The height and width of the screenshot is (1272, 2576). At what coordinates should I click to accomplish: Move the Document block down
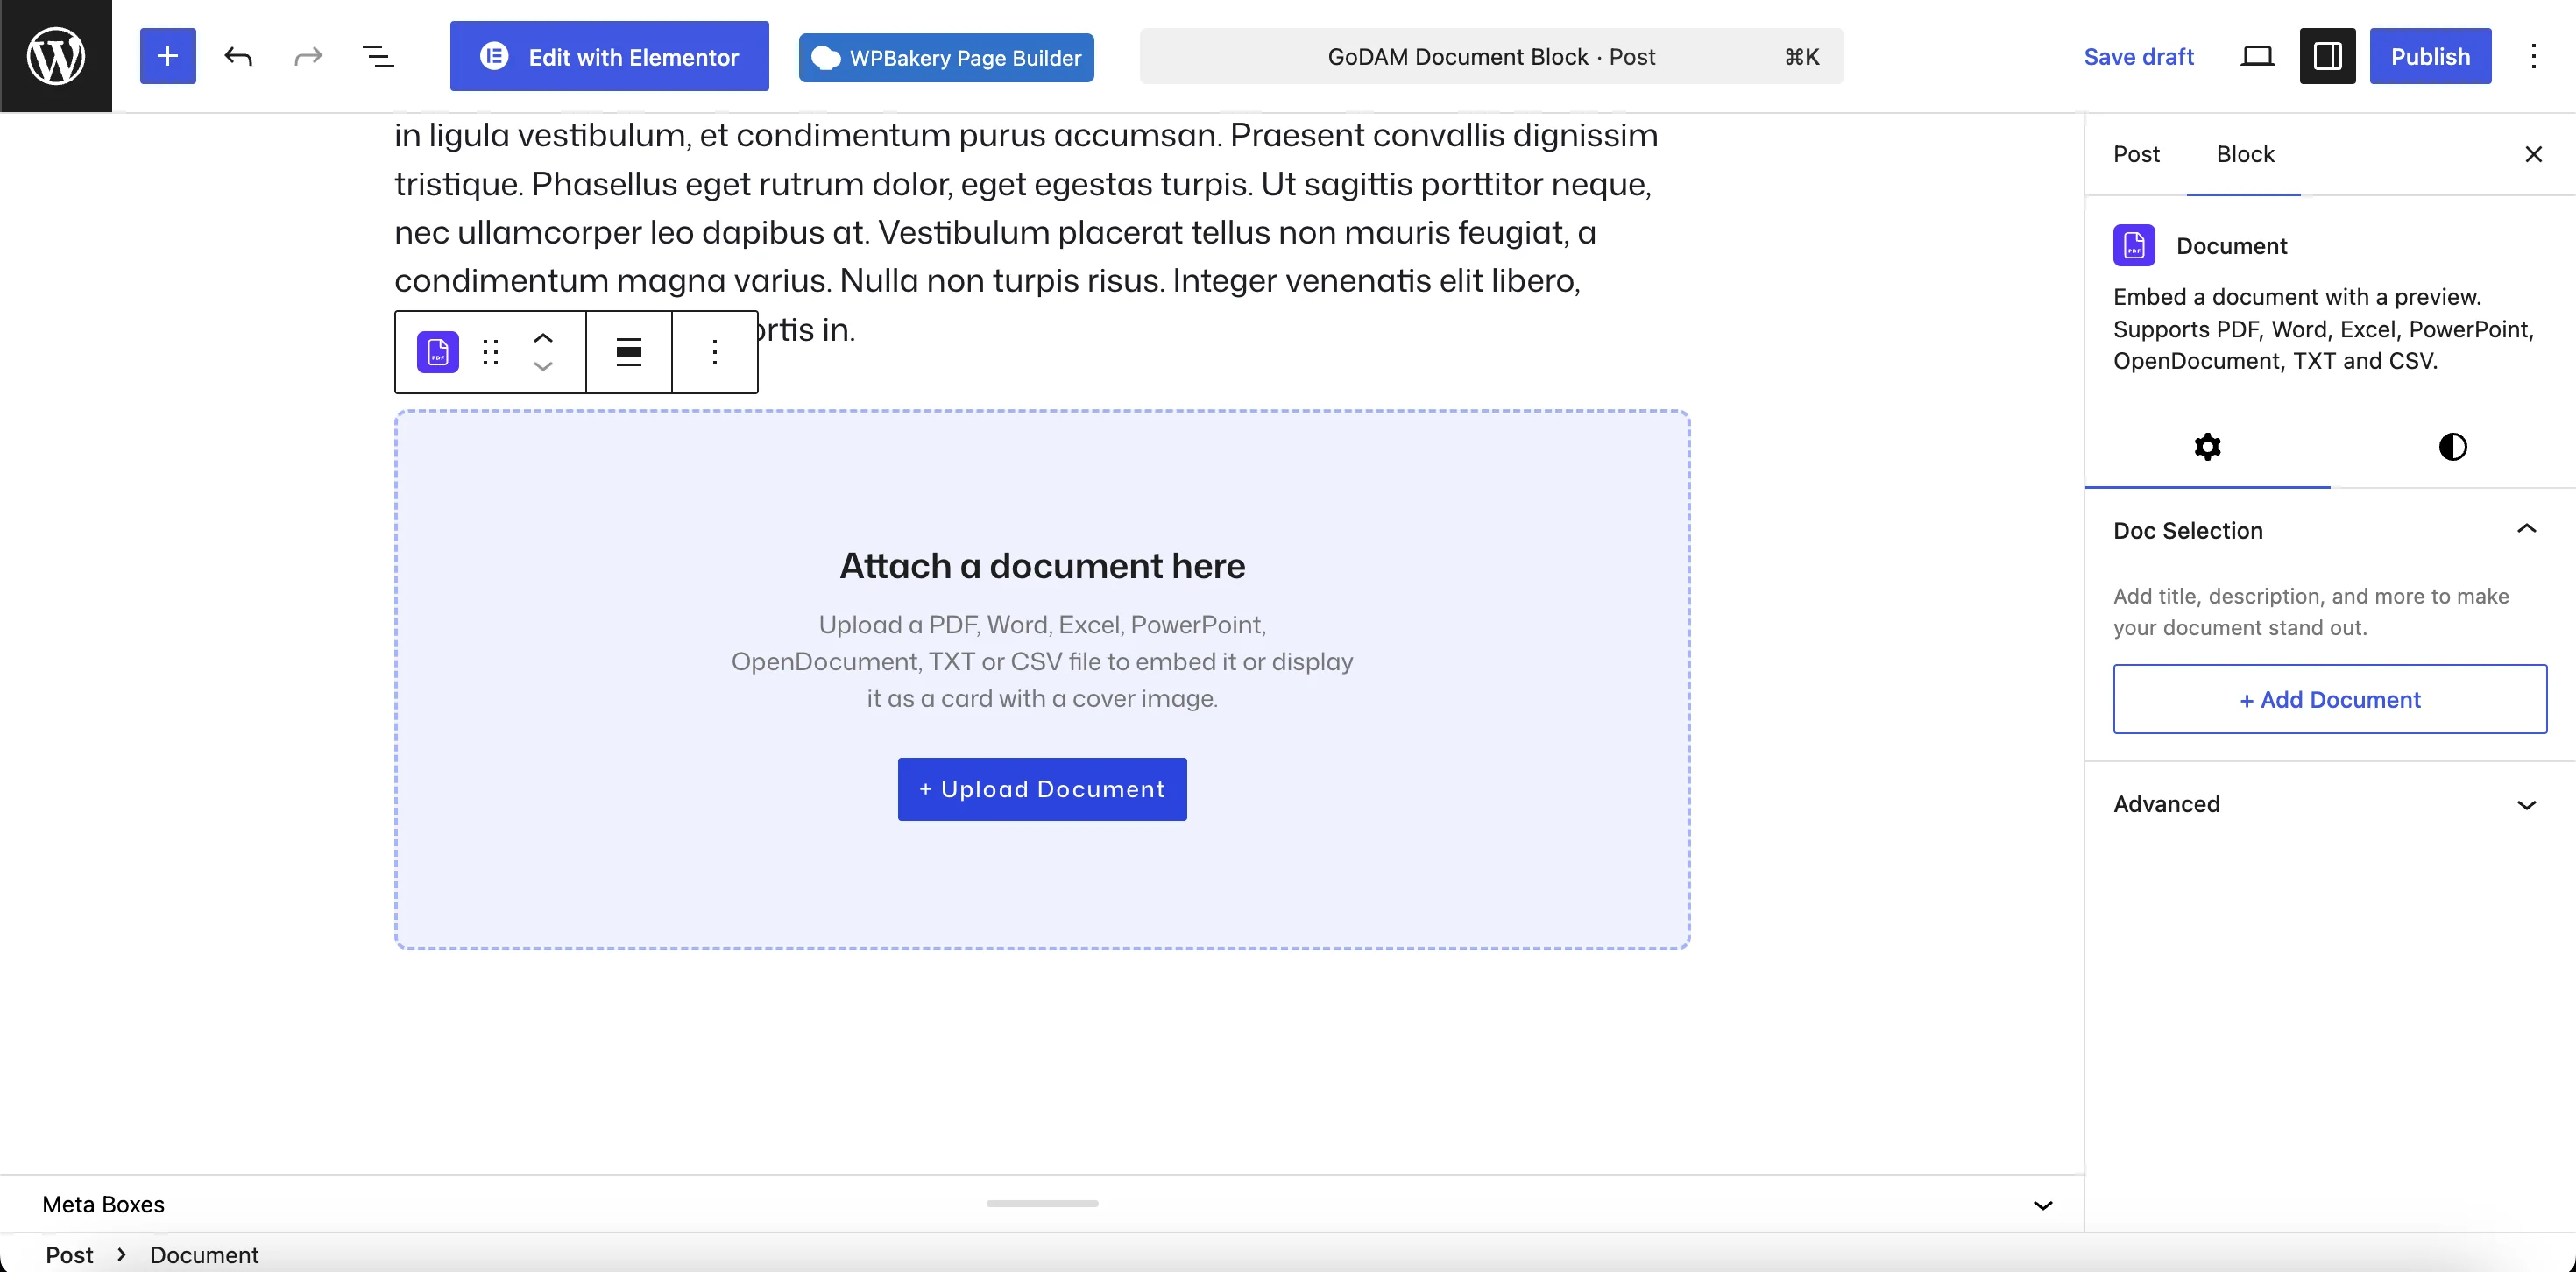[543, 366]
